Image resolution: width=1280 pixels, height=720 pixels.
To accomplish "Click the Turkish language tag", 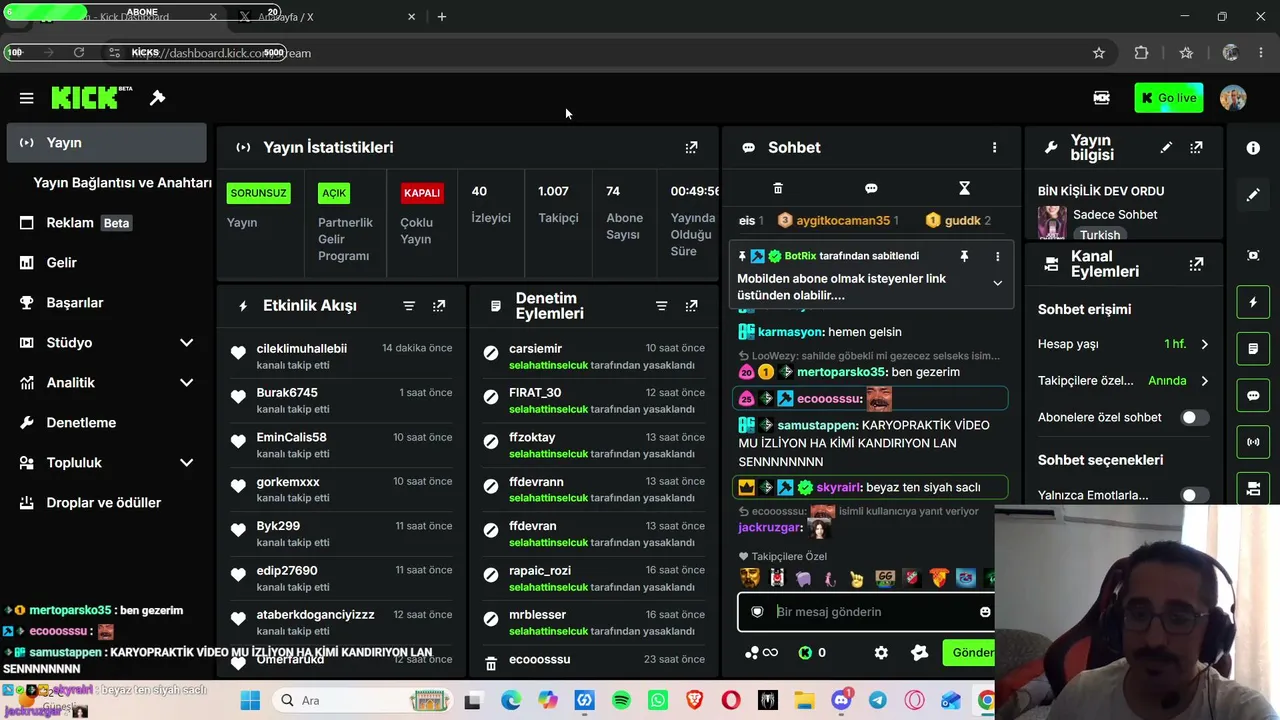I will point(1100,235).
